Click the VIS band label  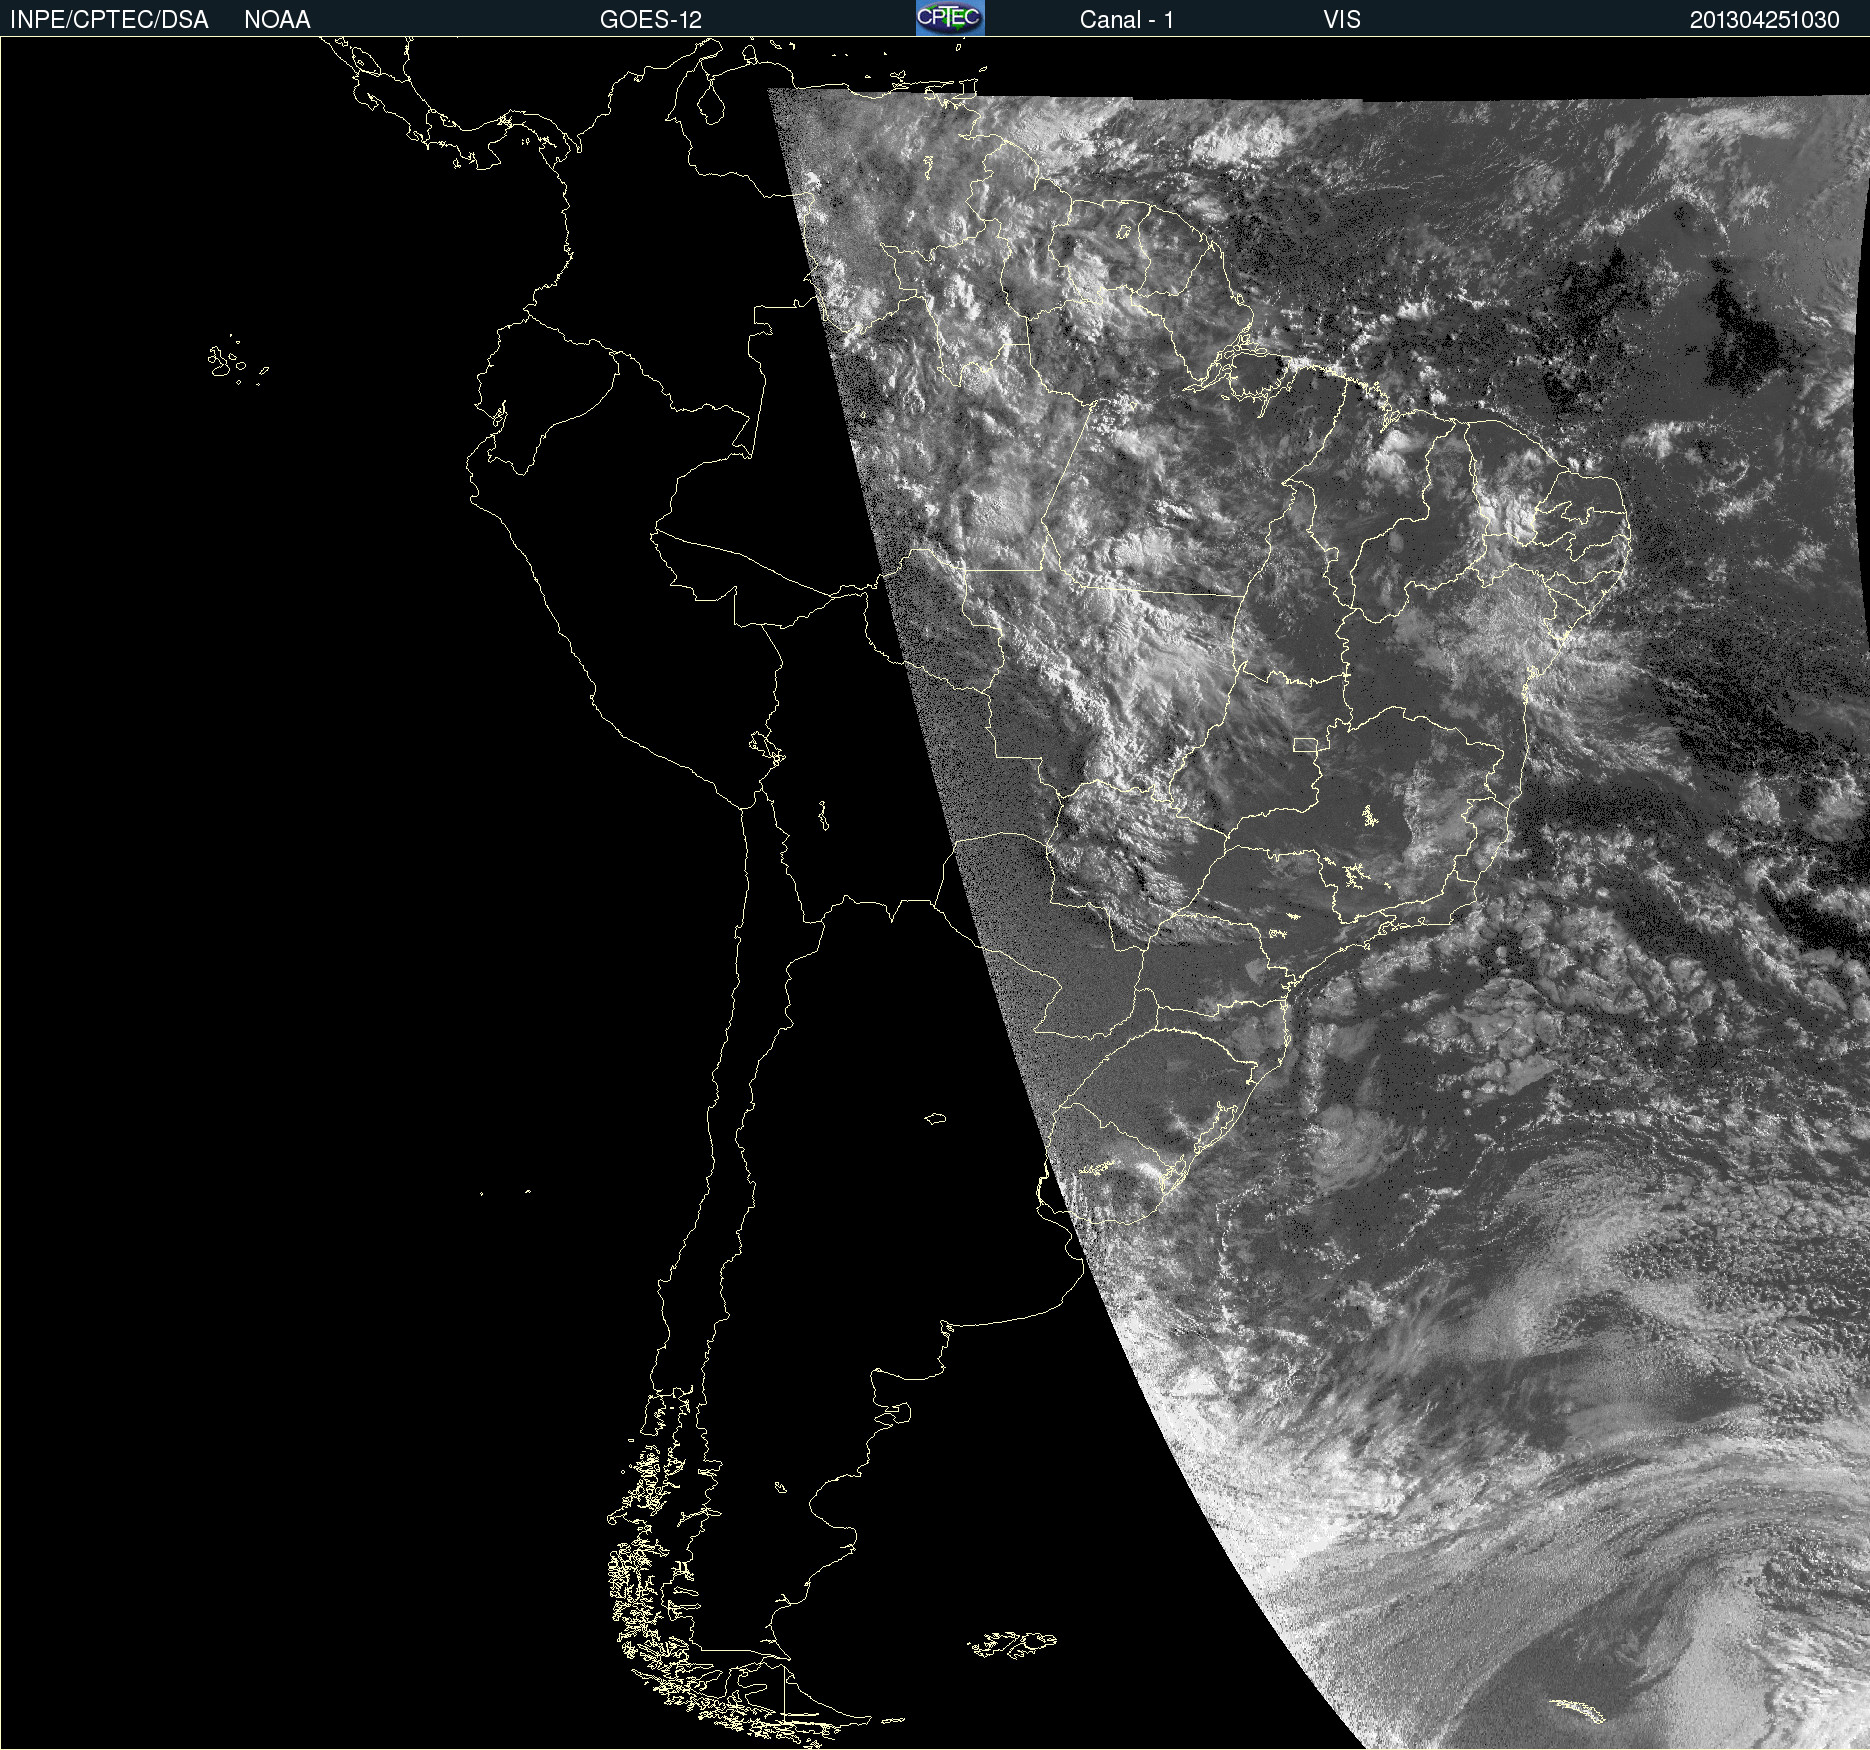coord(1342,20)
